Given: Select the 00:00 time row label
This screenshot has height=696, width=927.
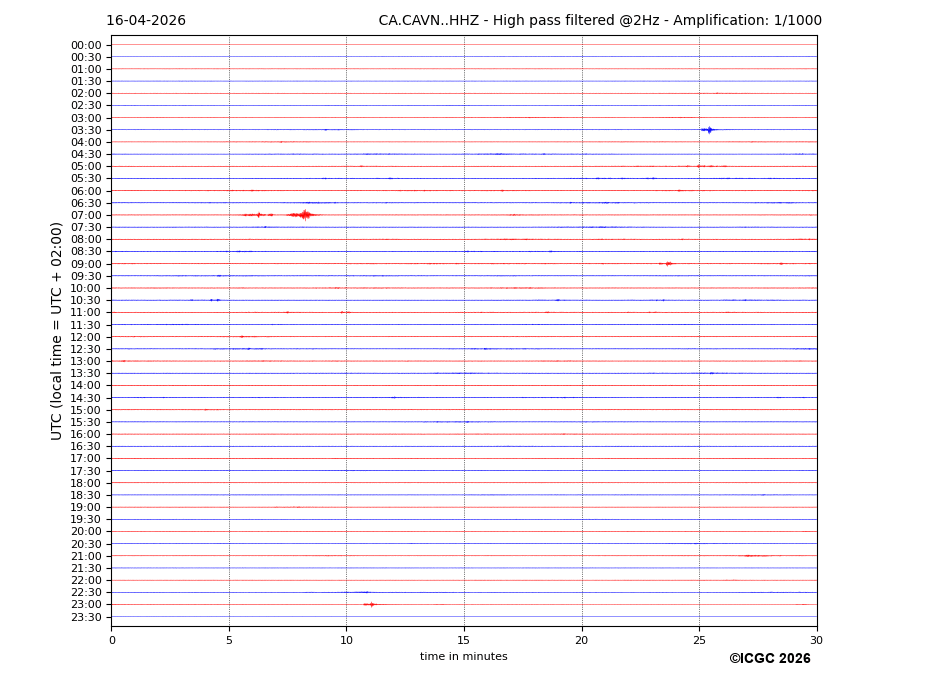Looking at the screenshot, I should (86, 45).
